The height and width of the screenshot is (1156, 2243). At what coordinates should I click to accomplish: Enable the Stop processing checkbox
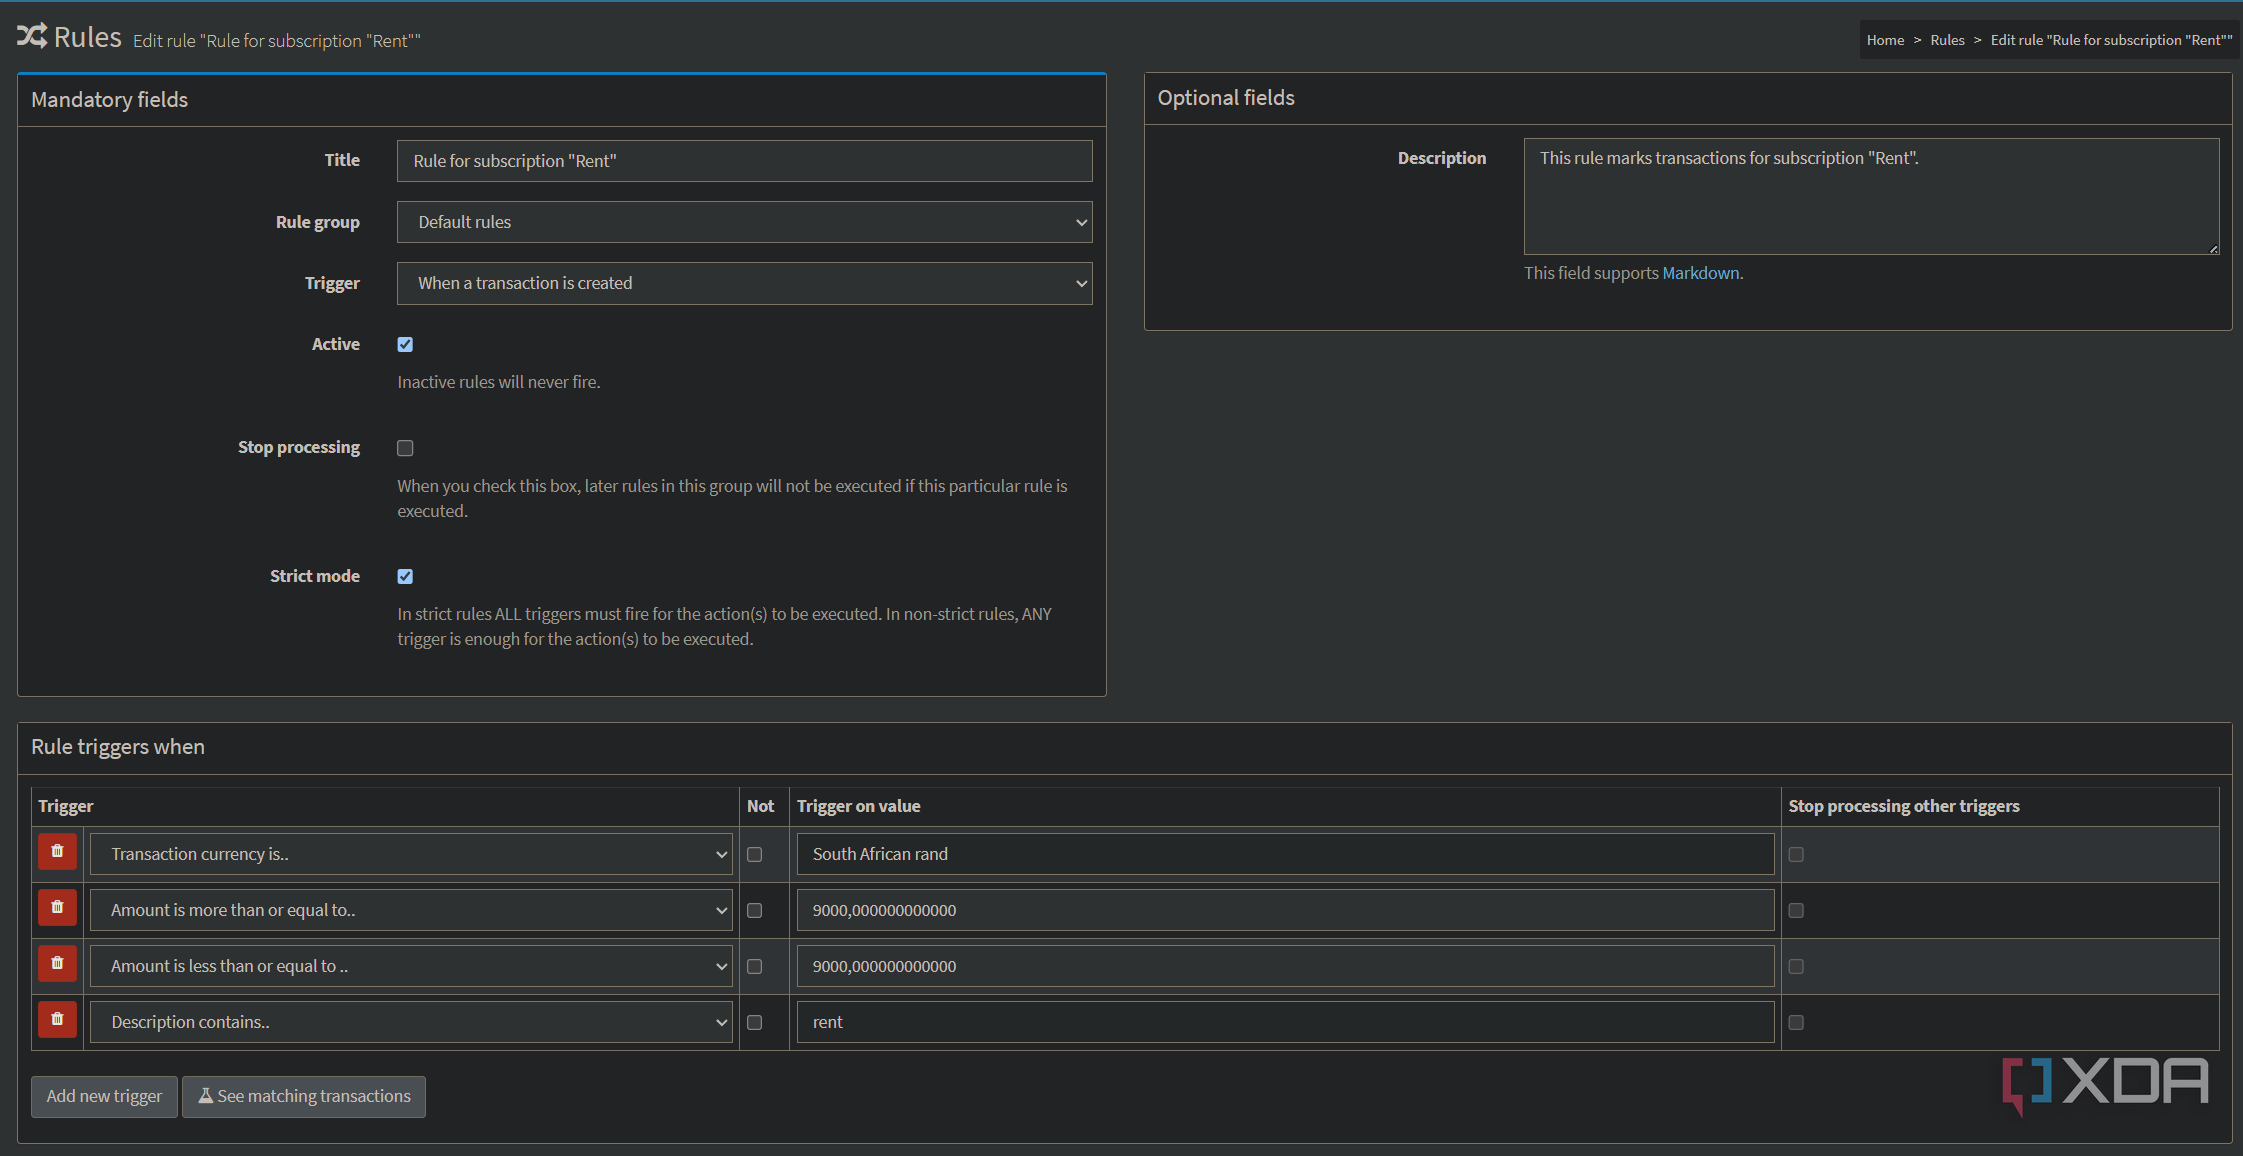(405, 448)
